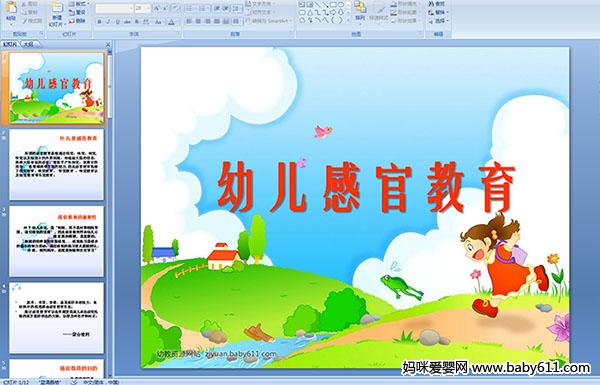Toggle bold formatting
Viewport: 600px width, 385px height.
click(x=99, y=22)
